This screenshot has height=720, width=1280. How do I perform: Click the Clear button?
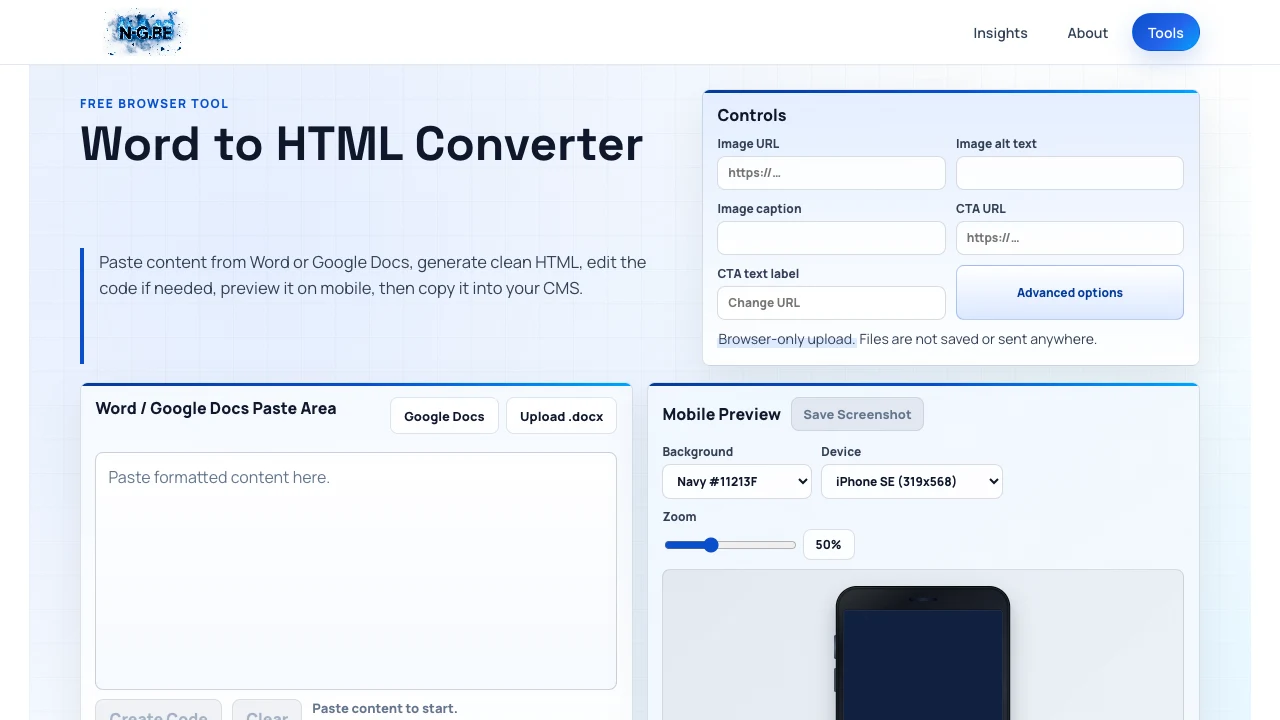pos(267,711)
